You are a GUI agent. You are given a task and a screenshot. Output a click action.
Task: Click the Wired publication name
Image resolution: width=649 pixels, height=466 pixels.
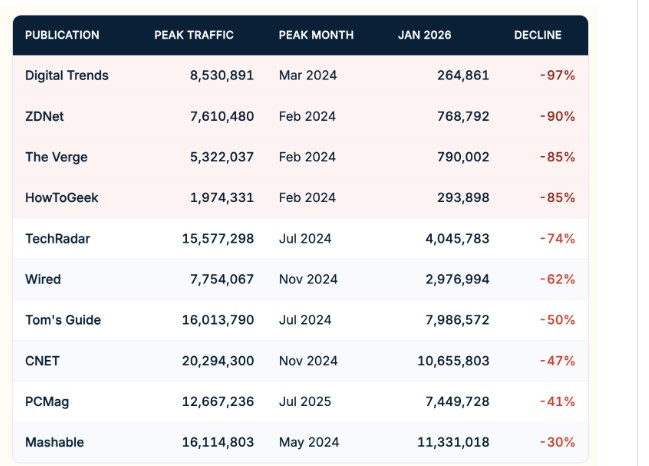[x=43, y=279]
